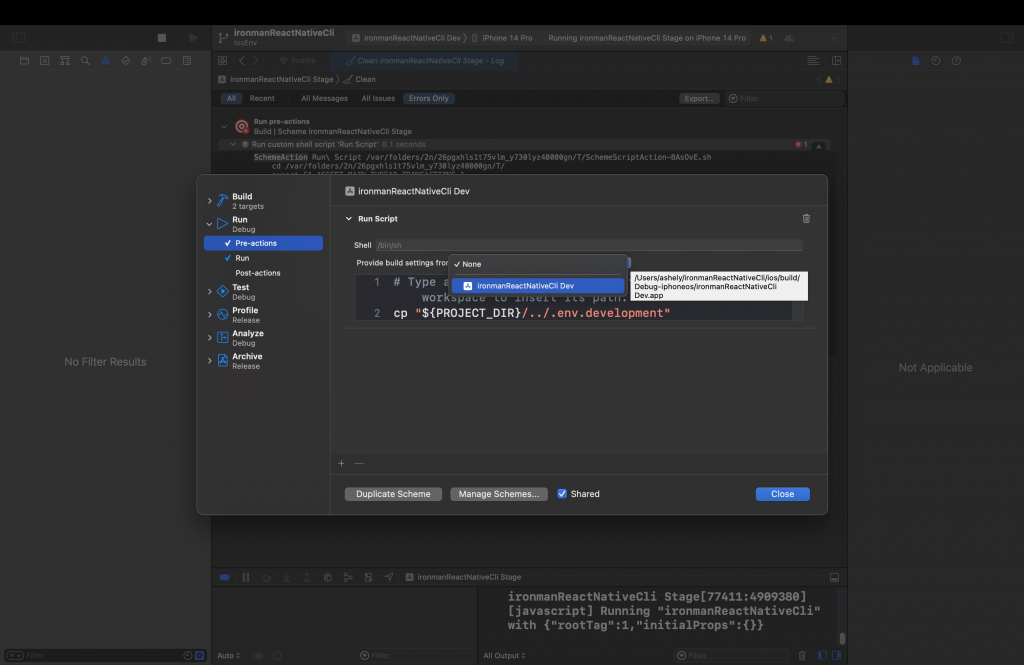Open the Debug navigator icon
Image resolution: width=1024 pixels, height=665 pixels.
[146, 61]
